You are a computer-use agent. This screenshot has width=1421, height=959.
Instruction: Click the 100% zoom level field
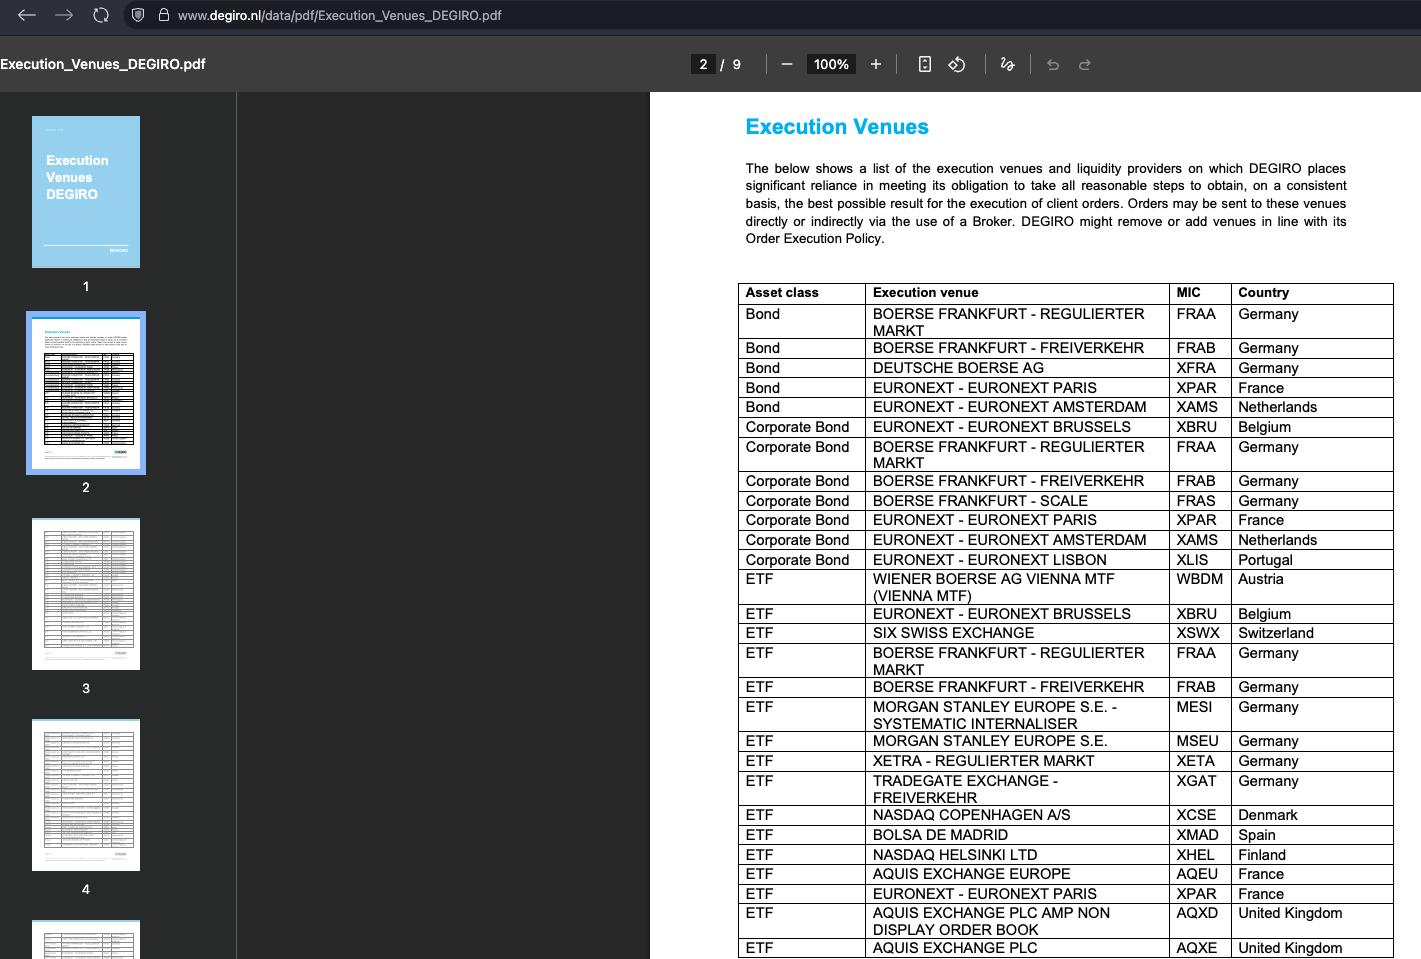tap(831, 64)
